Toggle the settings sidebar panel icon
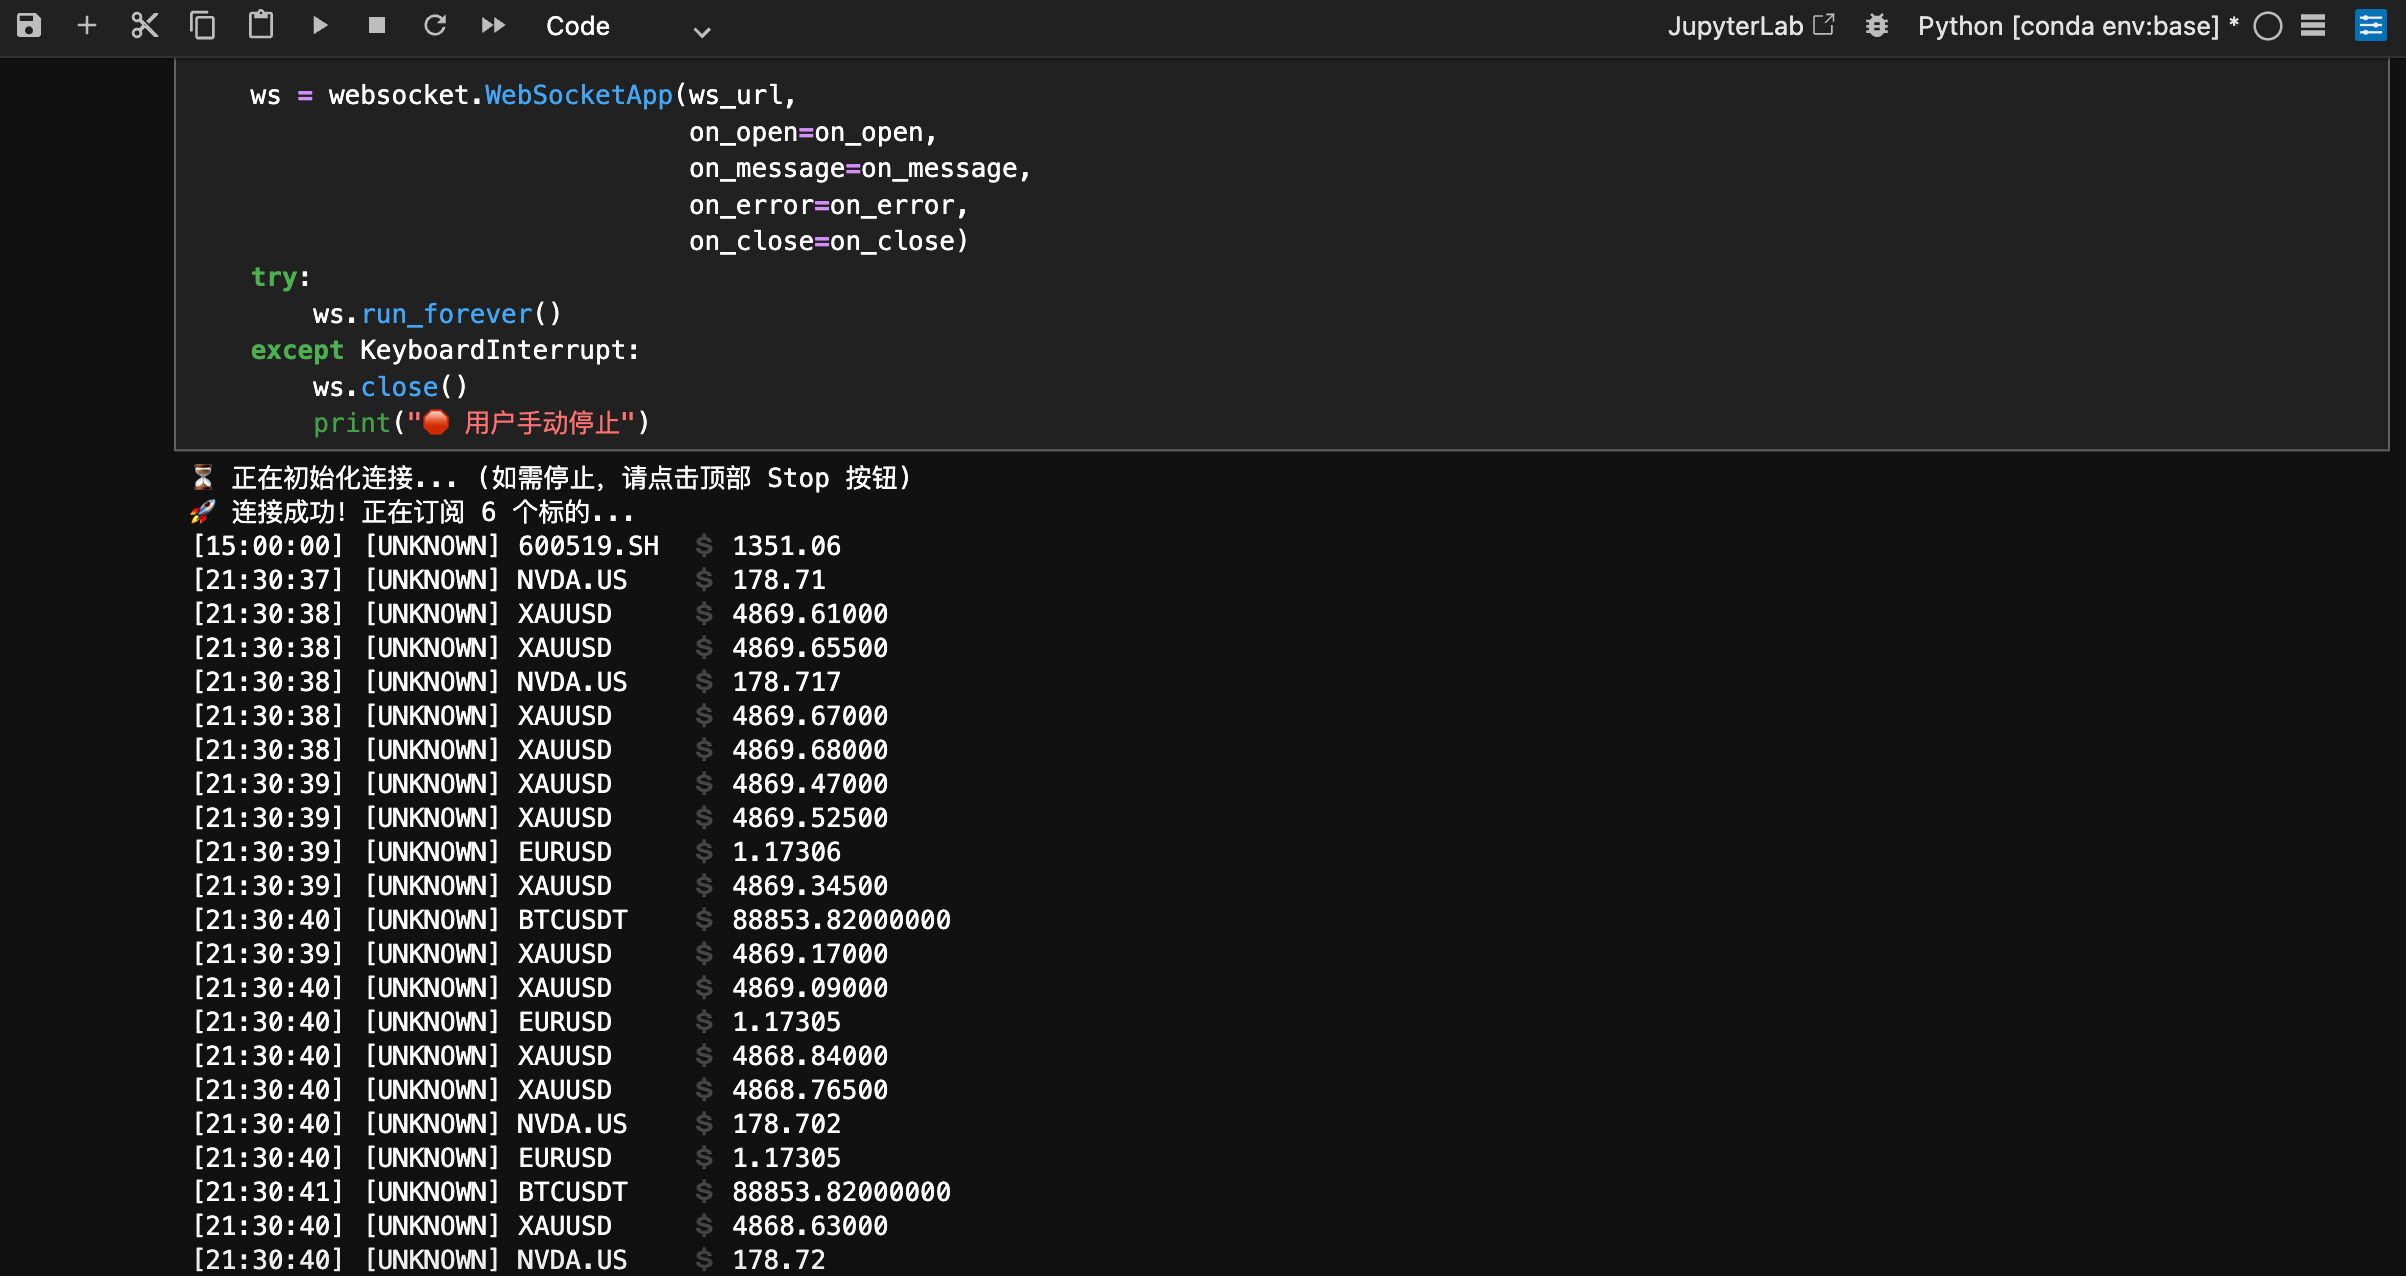This screenshot has height=1276, width=2406. click(x=2371, y=26)
